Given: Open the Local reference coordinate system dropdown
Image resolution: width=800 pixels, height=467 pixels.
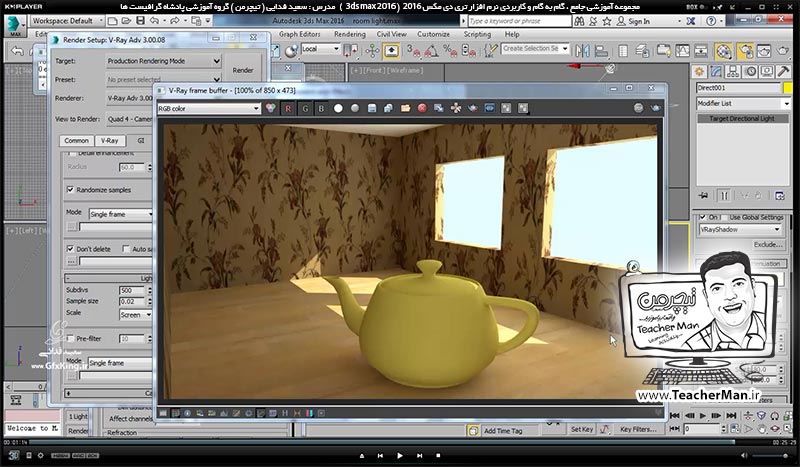Looking at the screenshot, I should (320, 49).
